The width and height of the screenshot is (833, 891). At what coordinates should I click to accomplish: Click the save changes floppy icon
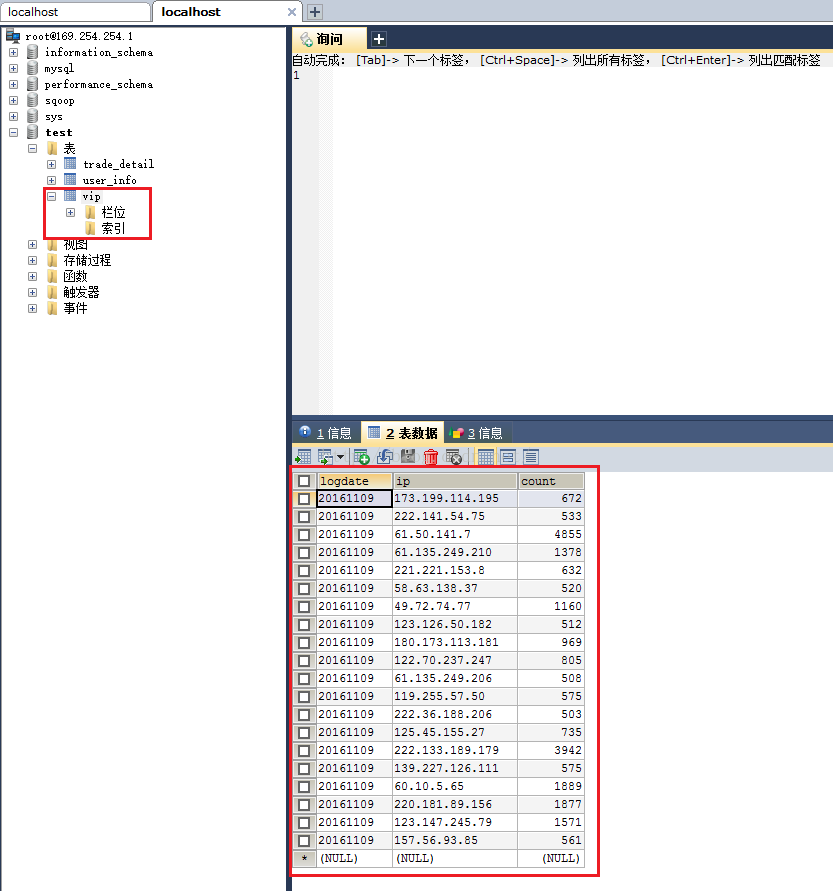point(407,456)
